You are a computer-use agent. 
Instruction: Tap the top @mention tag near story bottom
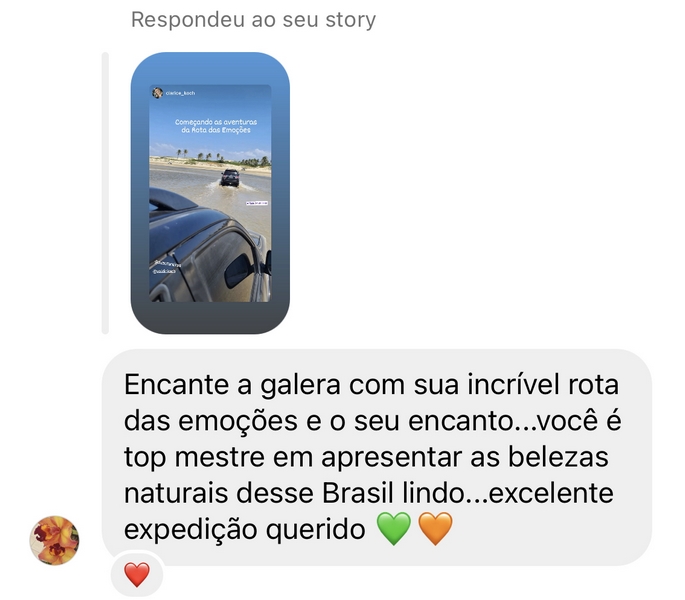tap(168, 264)
